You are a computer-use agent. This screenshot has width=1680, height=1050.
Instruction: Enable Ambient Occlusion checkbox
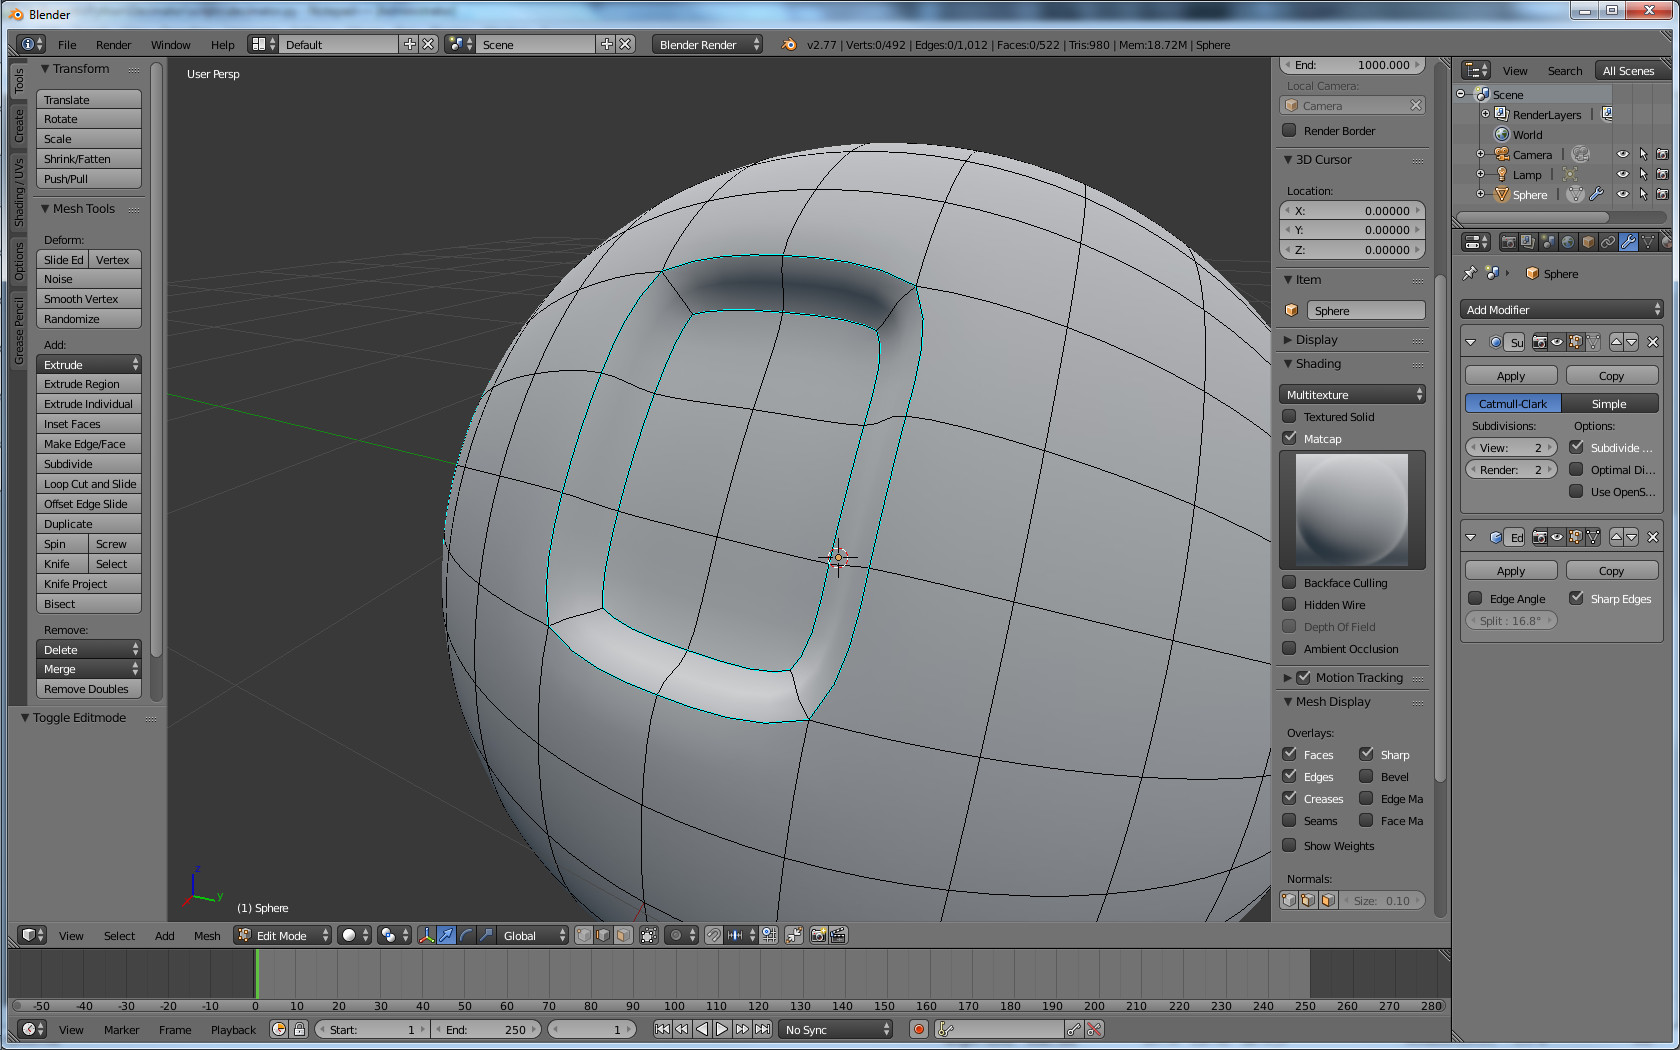pyautogui.click(x=1290, y=648)
